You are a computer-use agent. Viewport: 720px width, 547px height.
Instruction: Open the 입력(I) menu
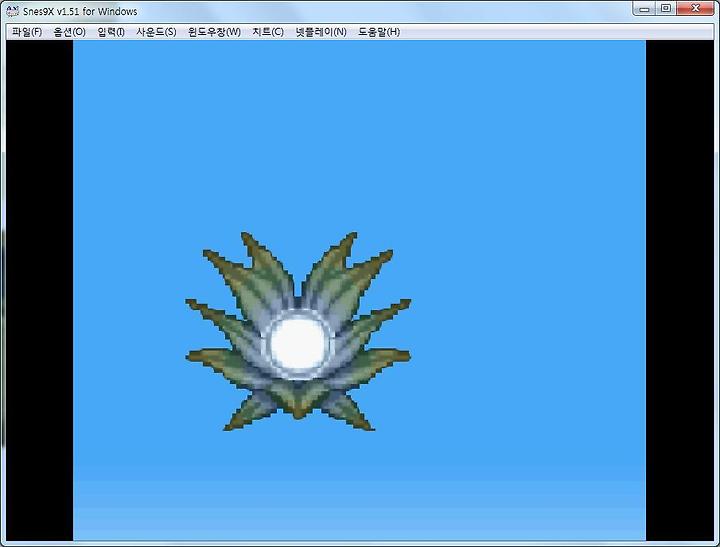pyautogui.click(x=111, y=32)
